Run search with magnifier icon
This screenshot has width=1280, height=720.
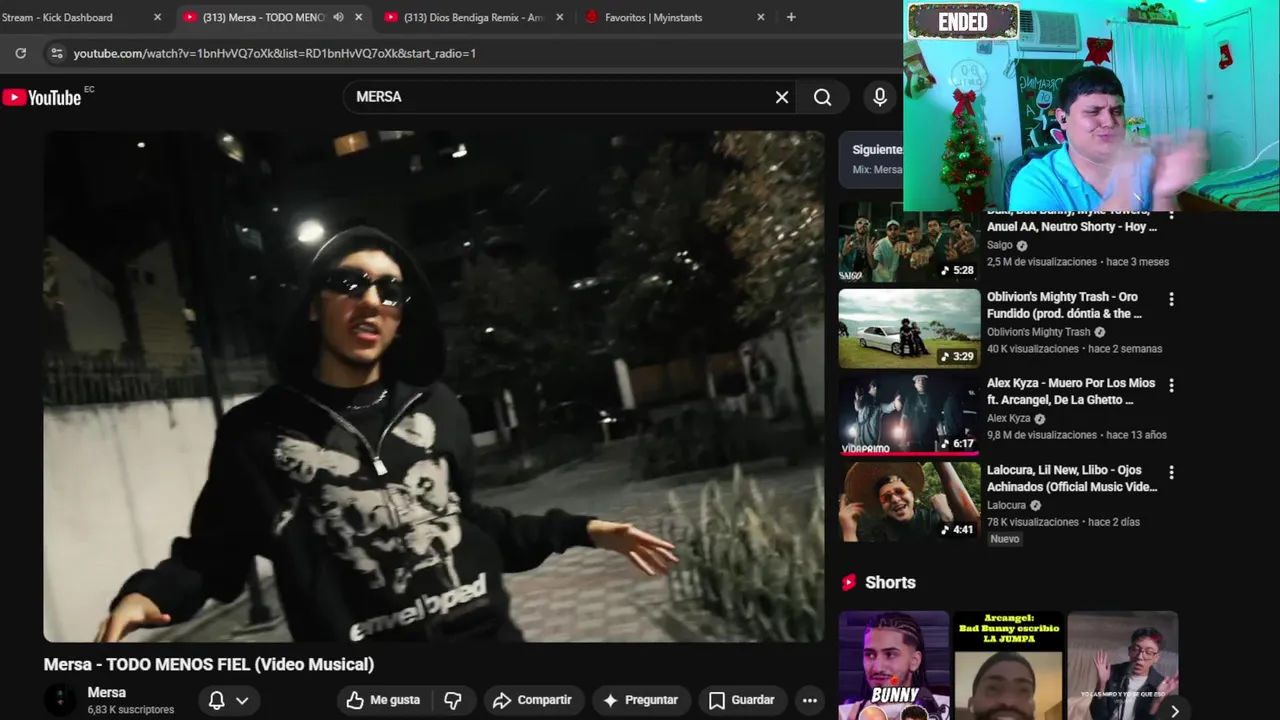tap(822, 97)
